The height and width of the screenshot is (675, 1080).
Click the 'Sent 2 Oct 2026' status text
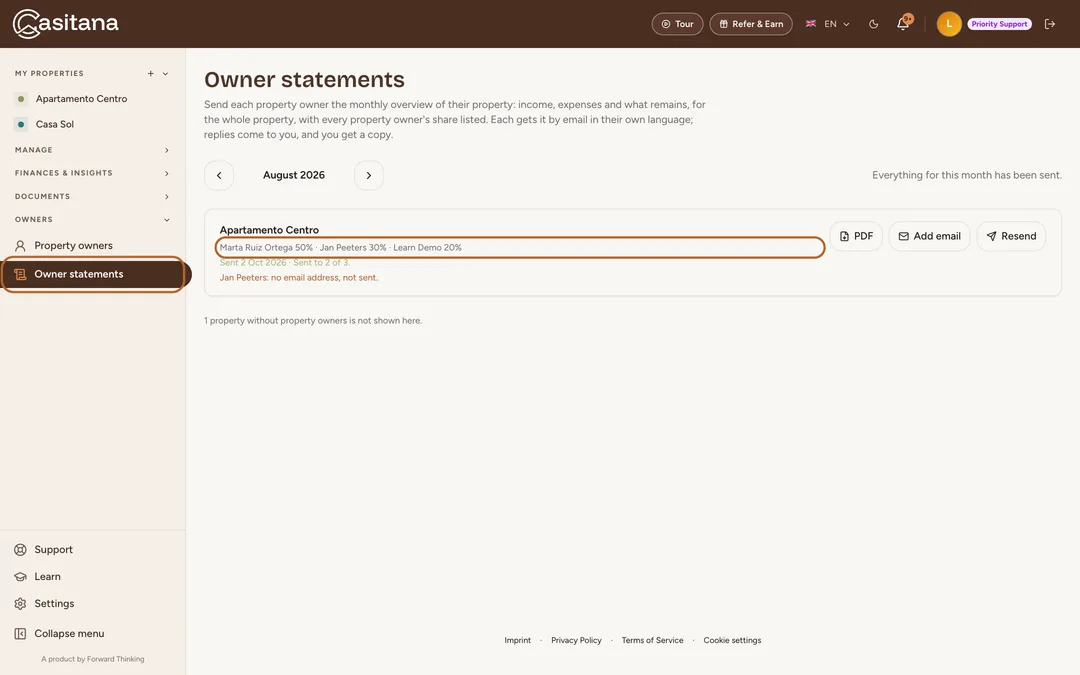(284, 262)
